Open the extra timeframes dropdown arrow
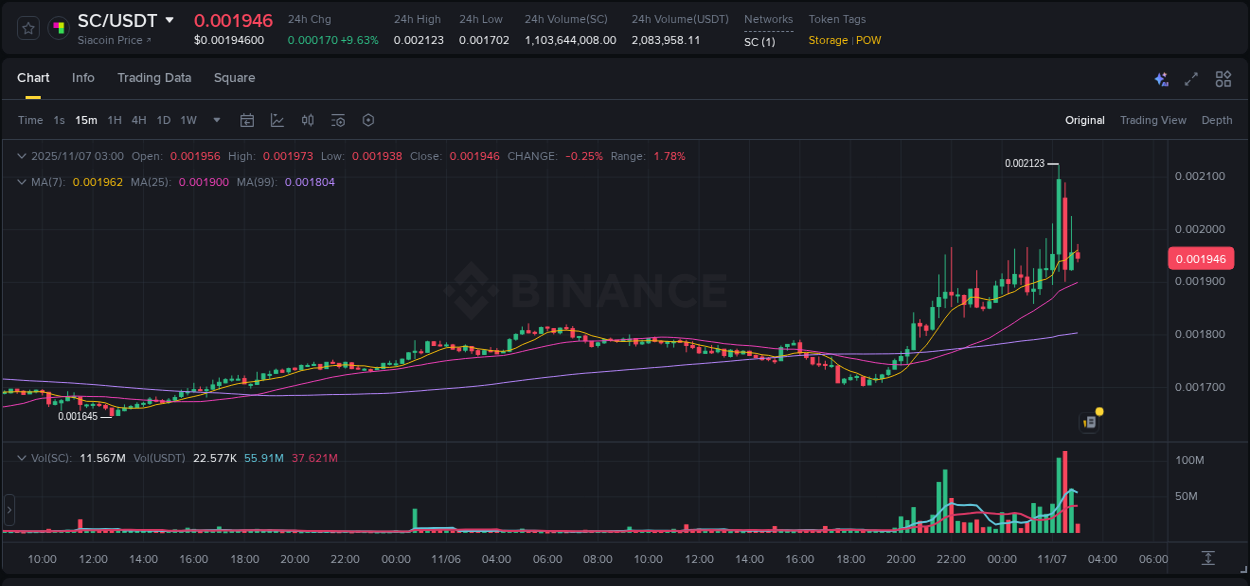Screen dimensions: 1250x586 (215, 120)
